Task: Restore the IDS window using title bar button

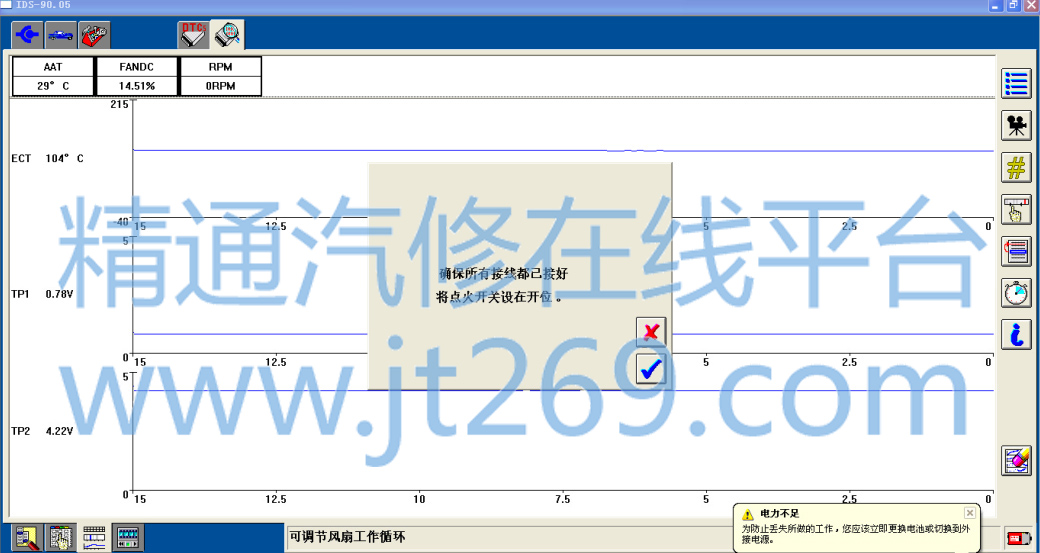Action: click(1013, 5)
